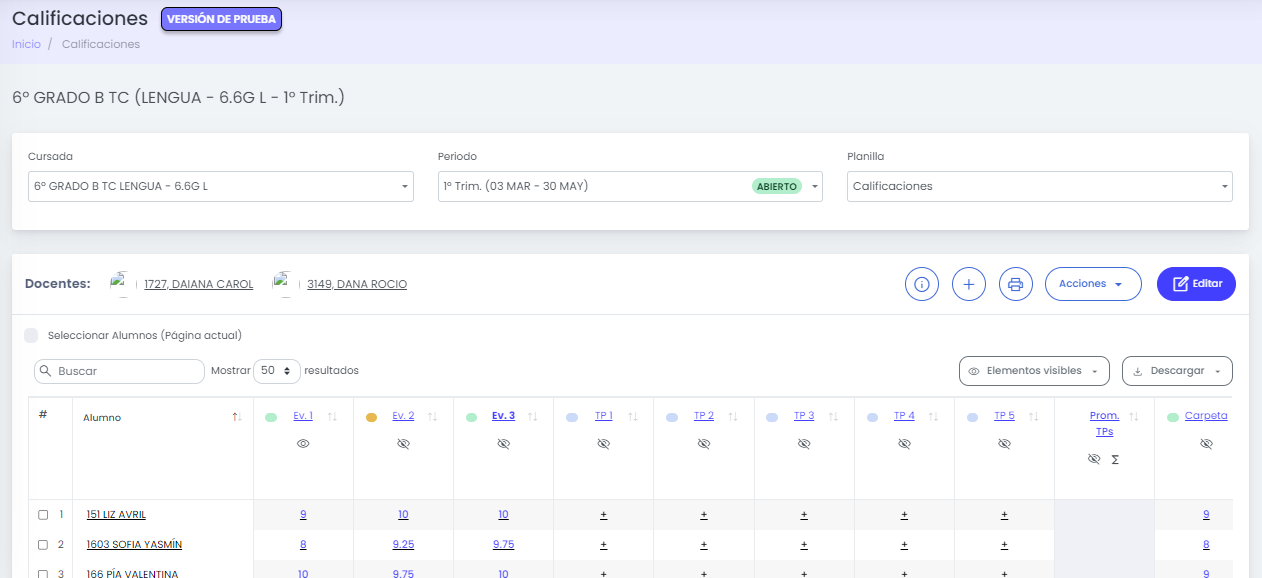Check Seleccionar Alumnos (Página actual) box
Screen dimensions: 1262x578
coord(31,336)
